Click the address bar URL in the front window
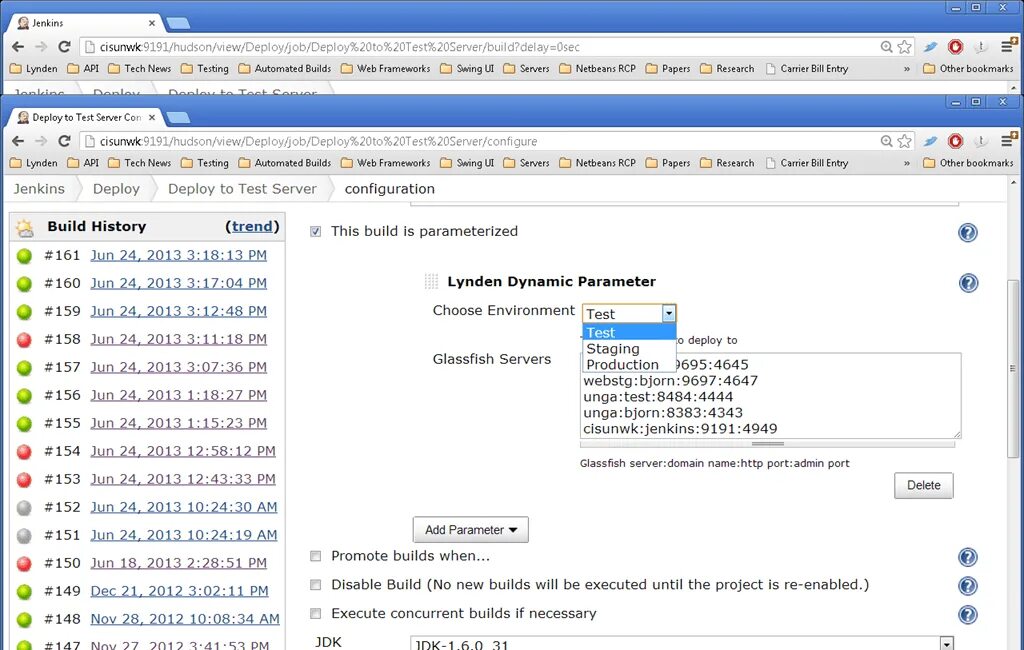The width and height of the screenshot is (1024, 650). tap(318, 141)
